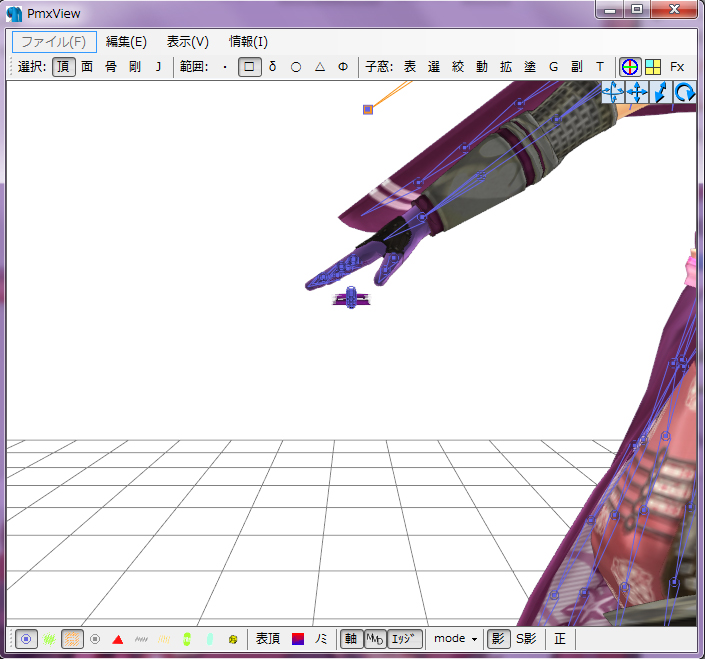Toggle the 影 shadow button
The width and height of the screenshot is (705, 659).
tap(499, 639)
